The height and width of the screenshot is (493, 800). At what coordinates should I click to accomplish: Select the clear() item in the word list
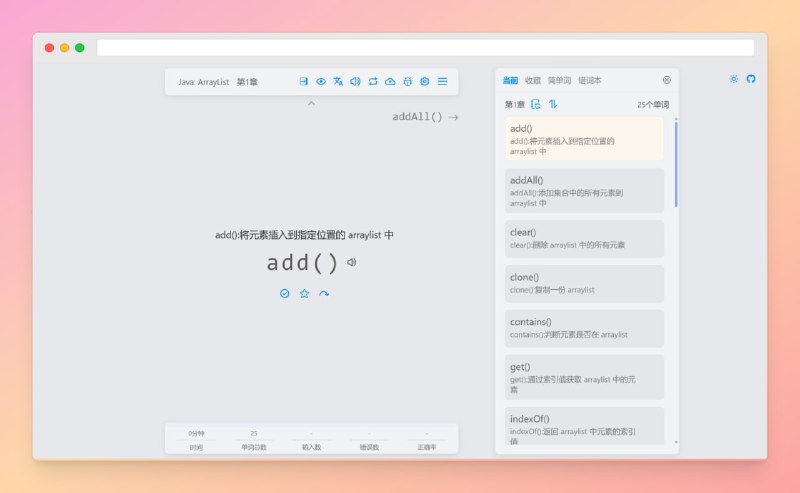coord(584,239)
